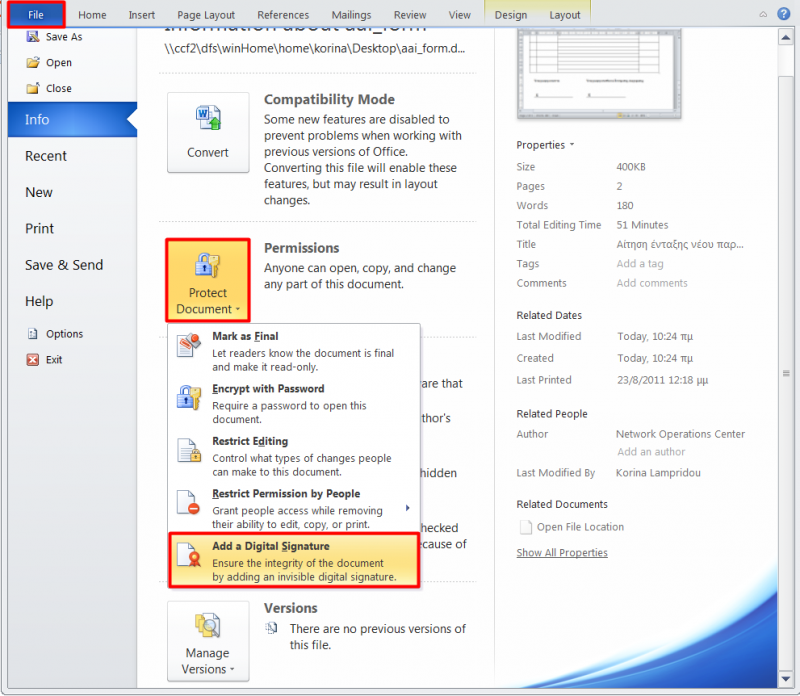Choose Add a Digital Signature entry
This screenshot has height=696, width=800.
pos(294,561)
